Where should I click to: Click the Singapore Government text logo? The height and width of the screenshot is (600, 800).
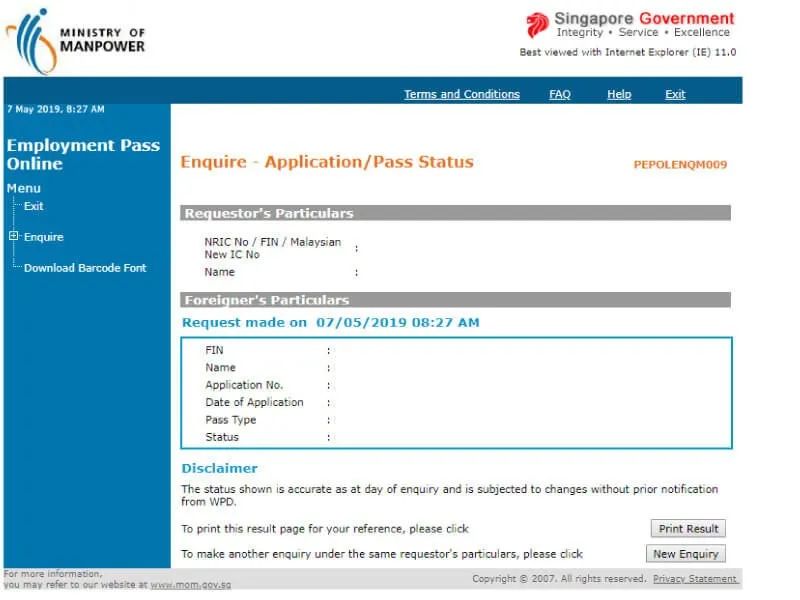645,19
